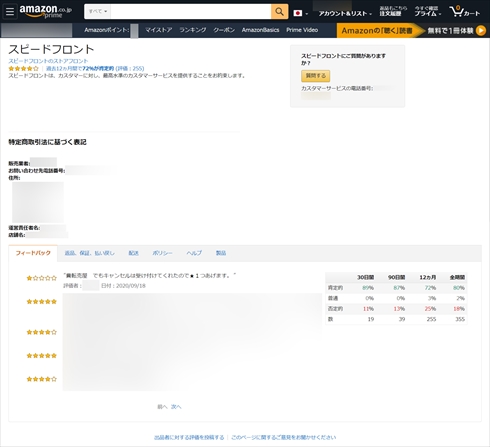
Task: Open 注文履歴 in header
Action: [390, 13]
